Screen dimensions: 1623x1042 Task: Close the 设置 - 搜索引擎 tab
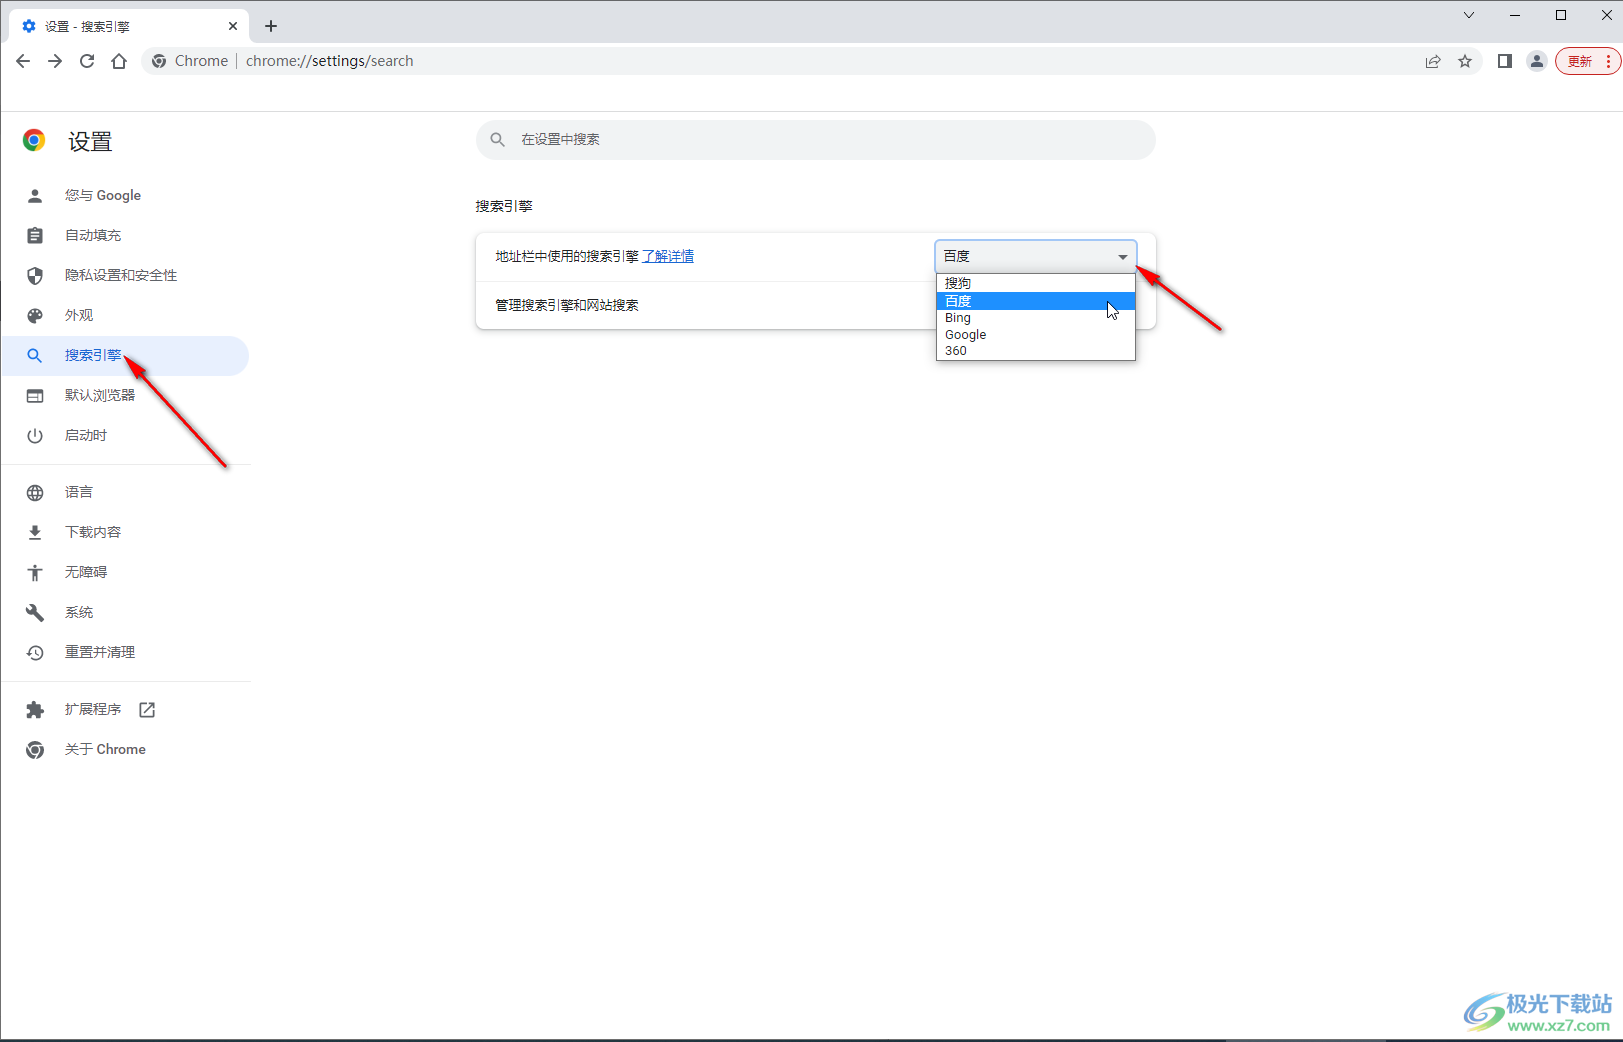point(233,26)
